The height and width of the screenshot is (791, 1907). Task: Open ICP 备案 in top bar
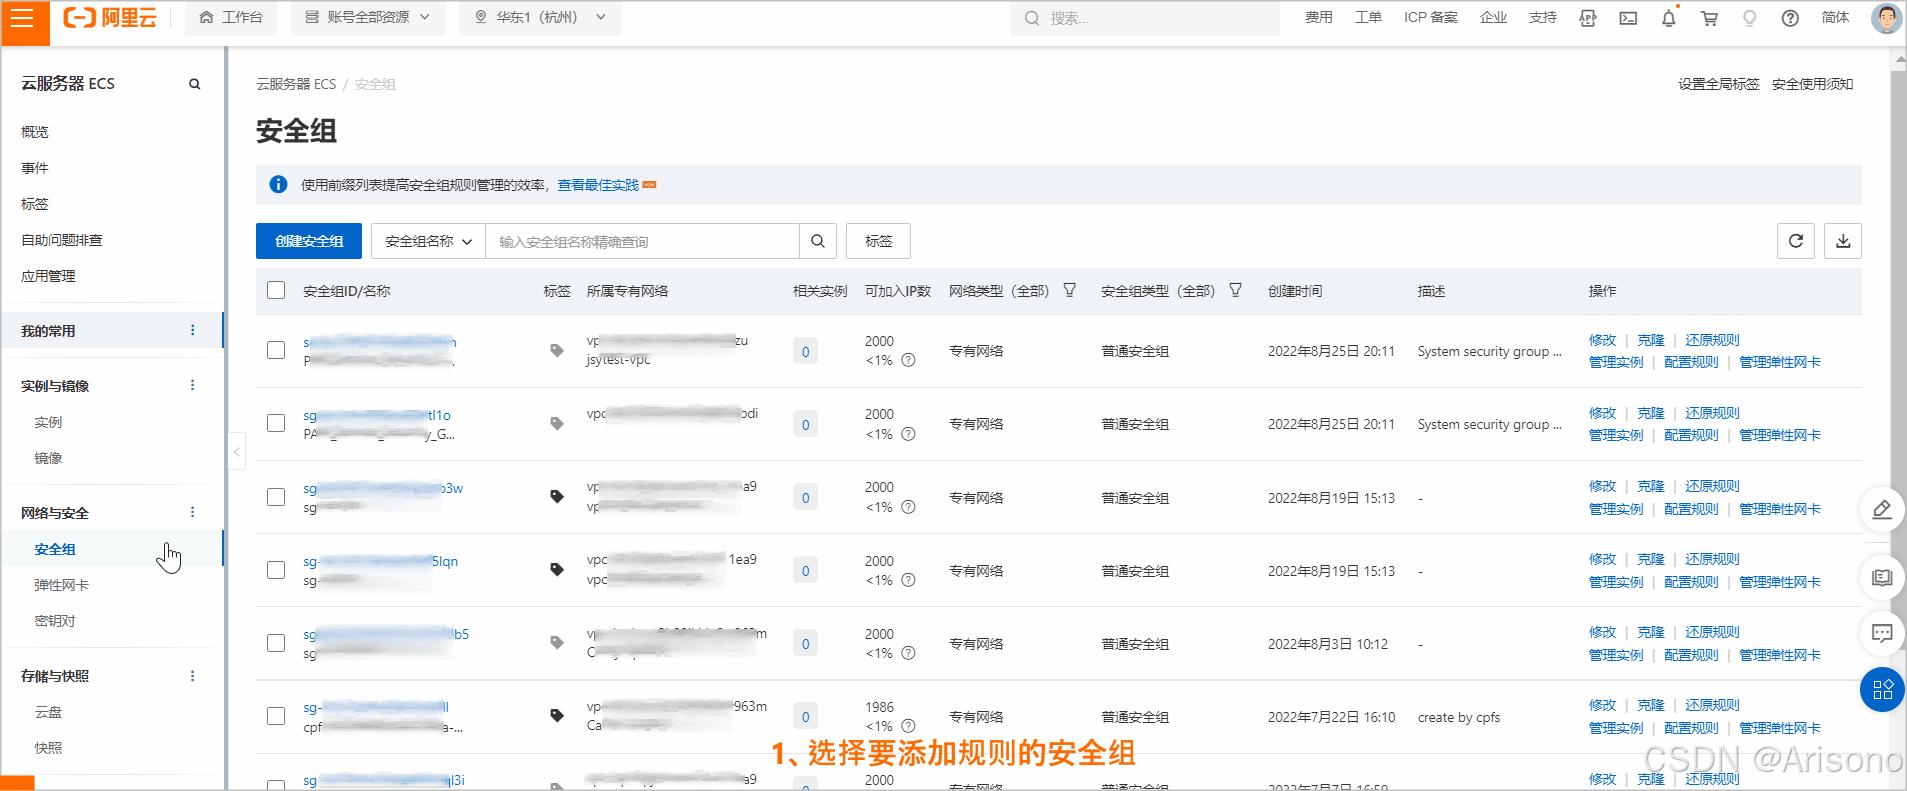[1430, 18]
